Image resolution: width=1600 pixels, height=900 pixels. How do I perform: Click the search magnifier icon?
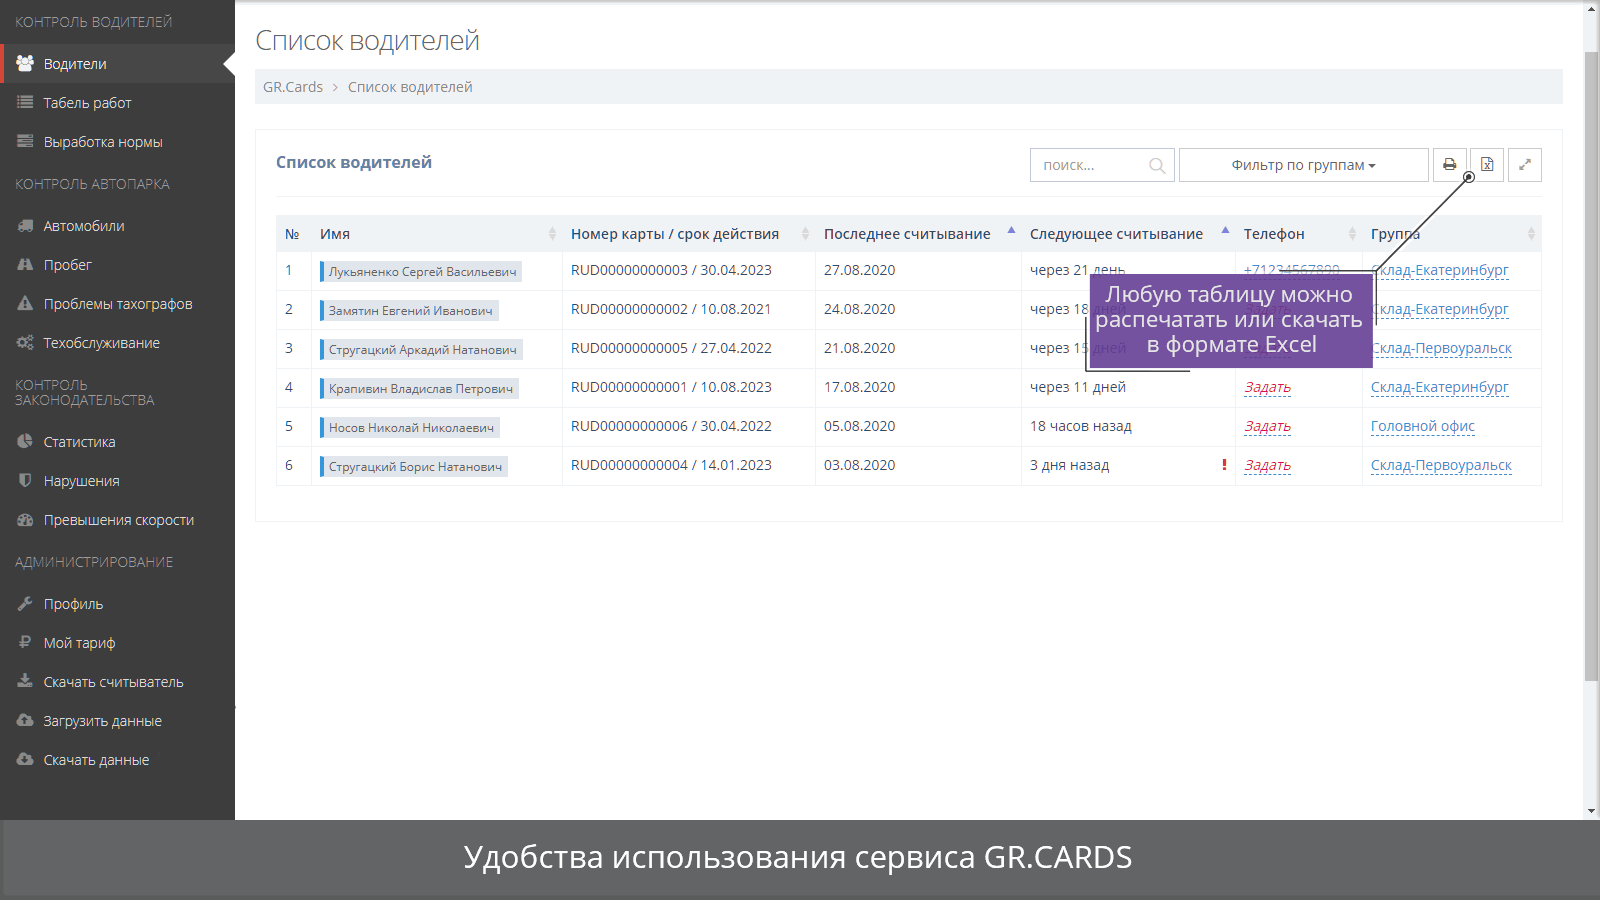1157,166
